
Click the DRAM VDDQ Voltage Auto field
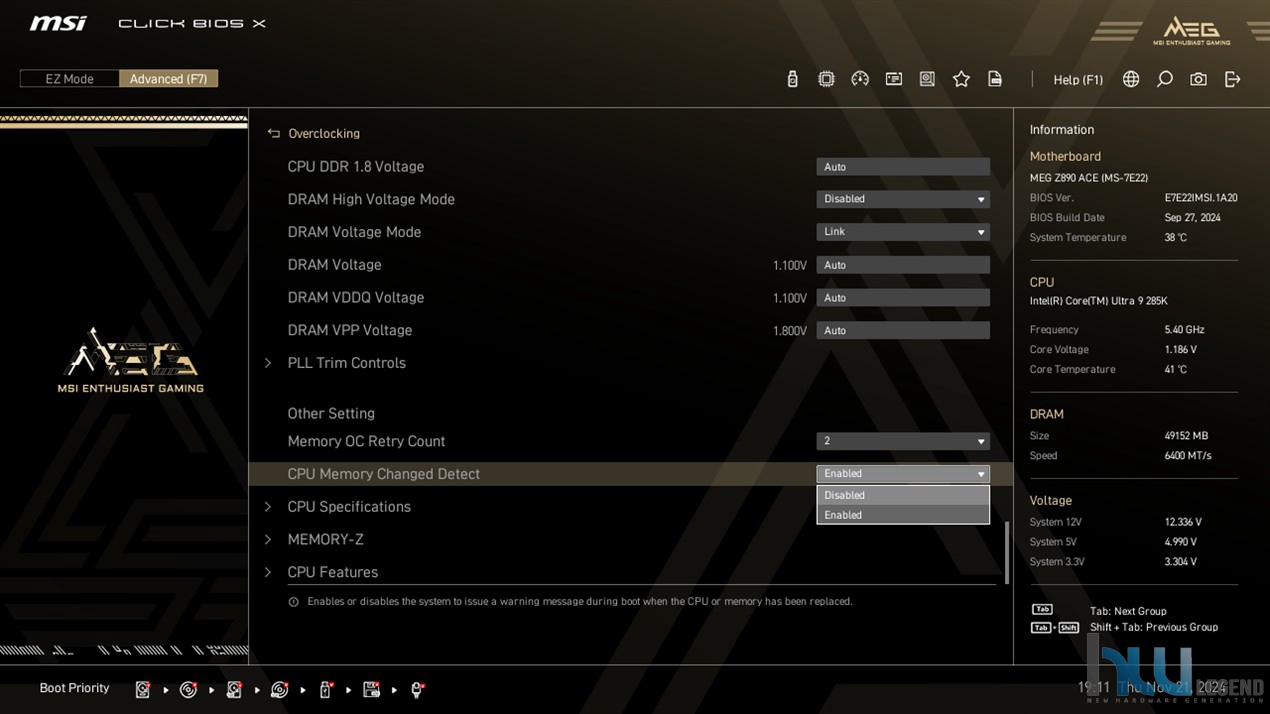pyautogui.click(x=903, y=298)
